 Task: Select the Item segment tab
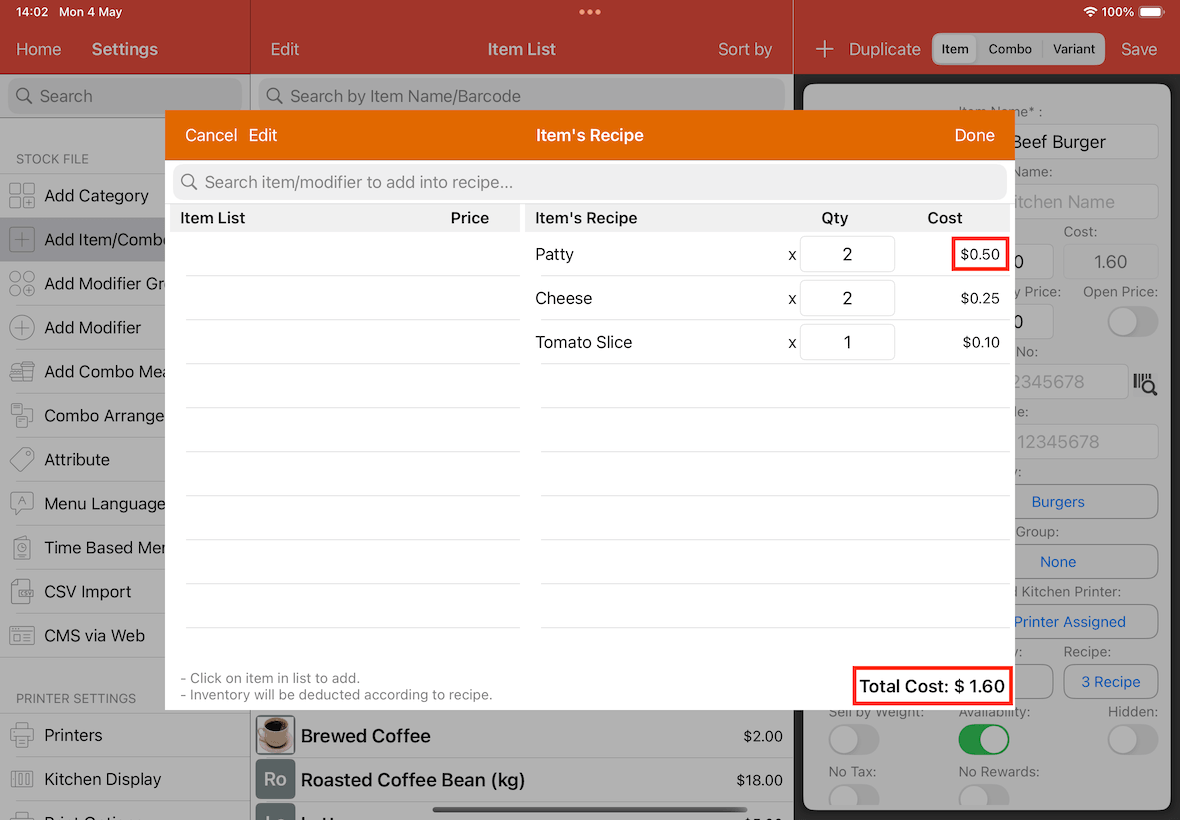point(954,49)
